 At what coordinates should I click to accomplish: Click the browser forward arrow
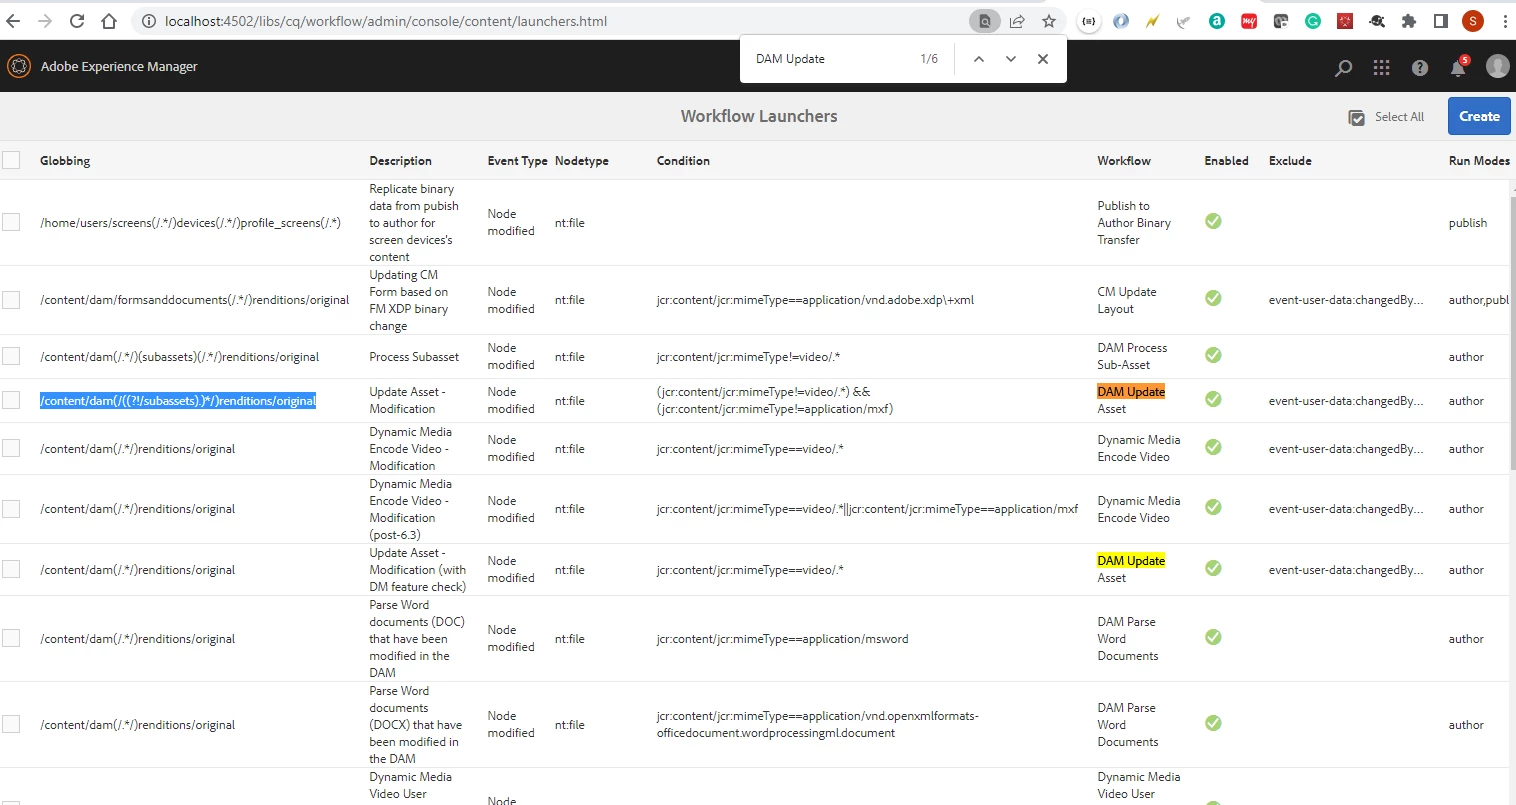(x=45, y=21)
